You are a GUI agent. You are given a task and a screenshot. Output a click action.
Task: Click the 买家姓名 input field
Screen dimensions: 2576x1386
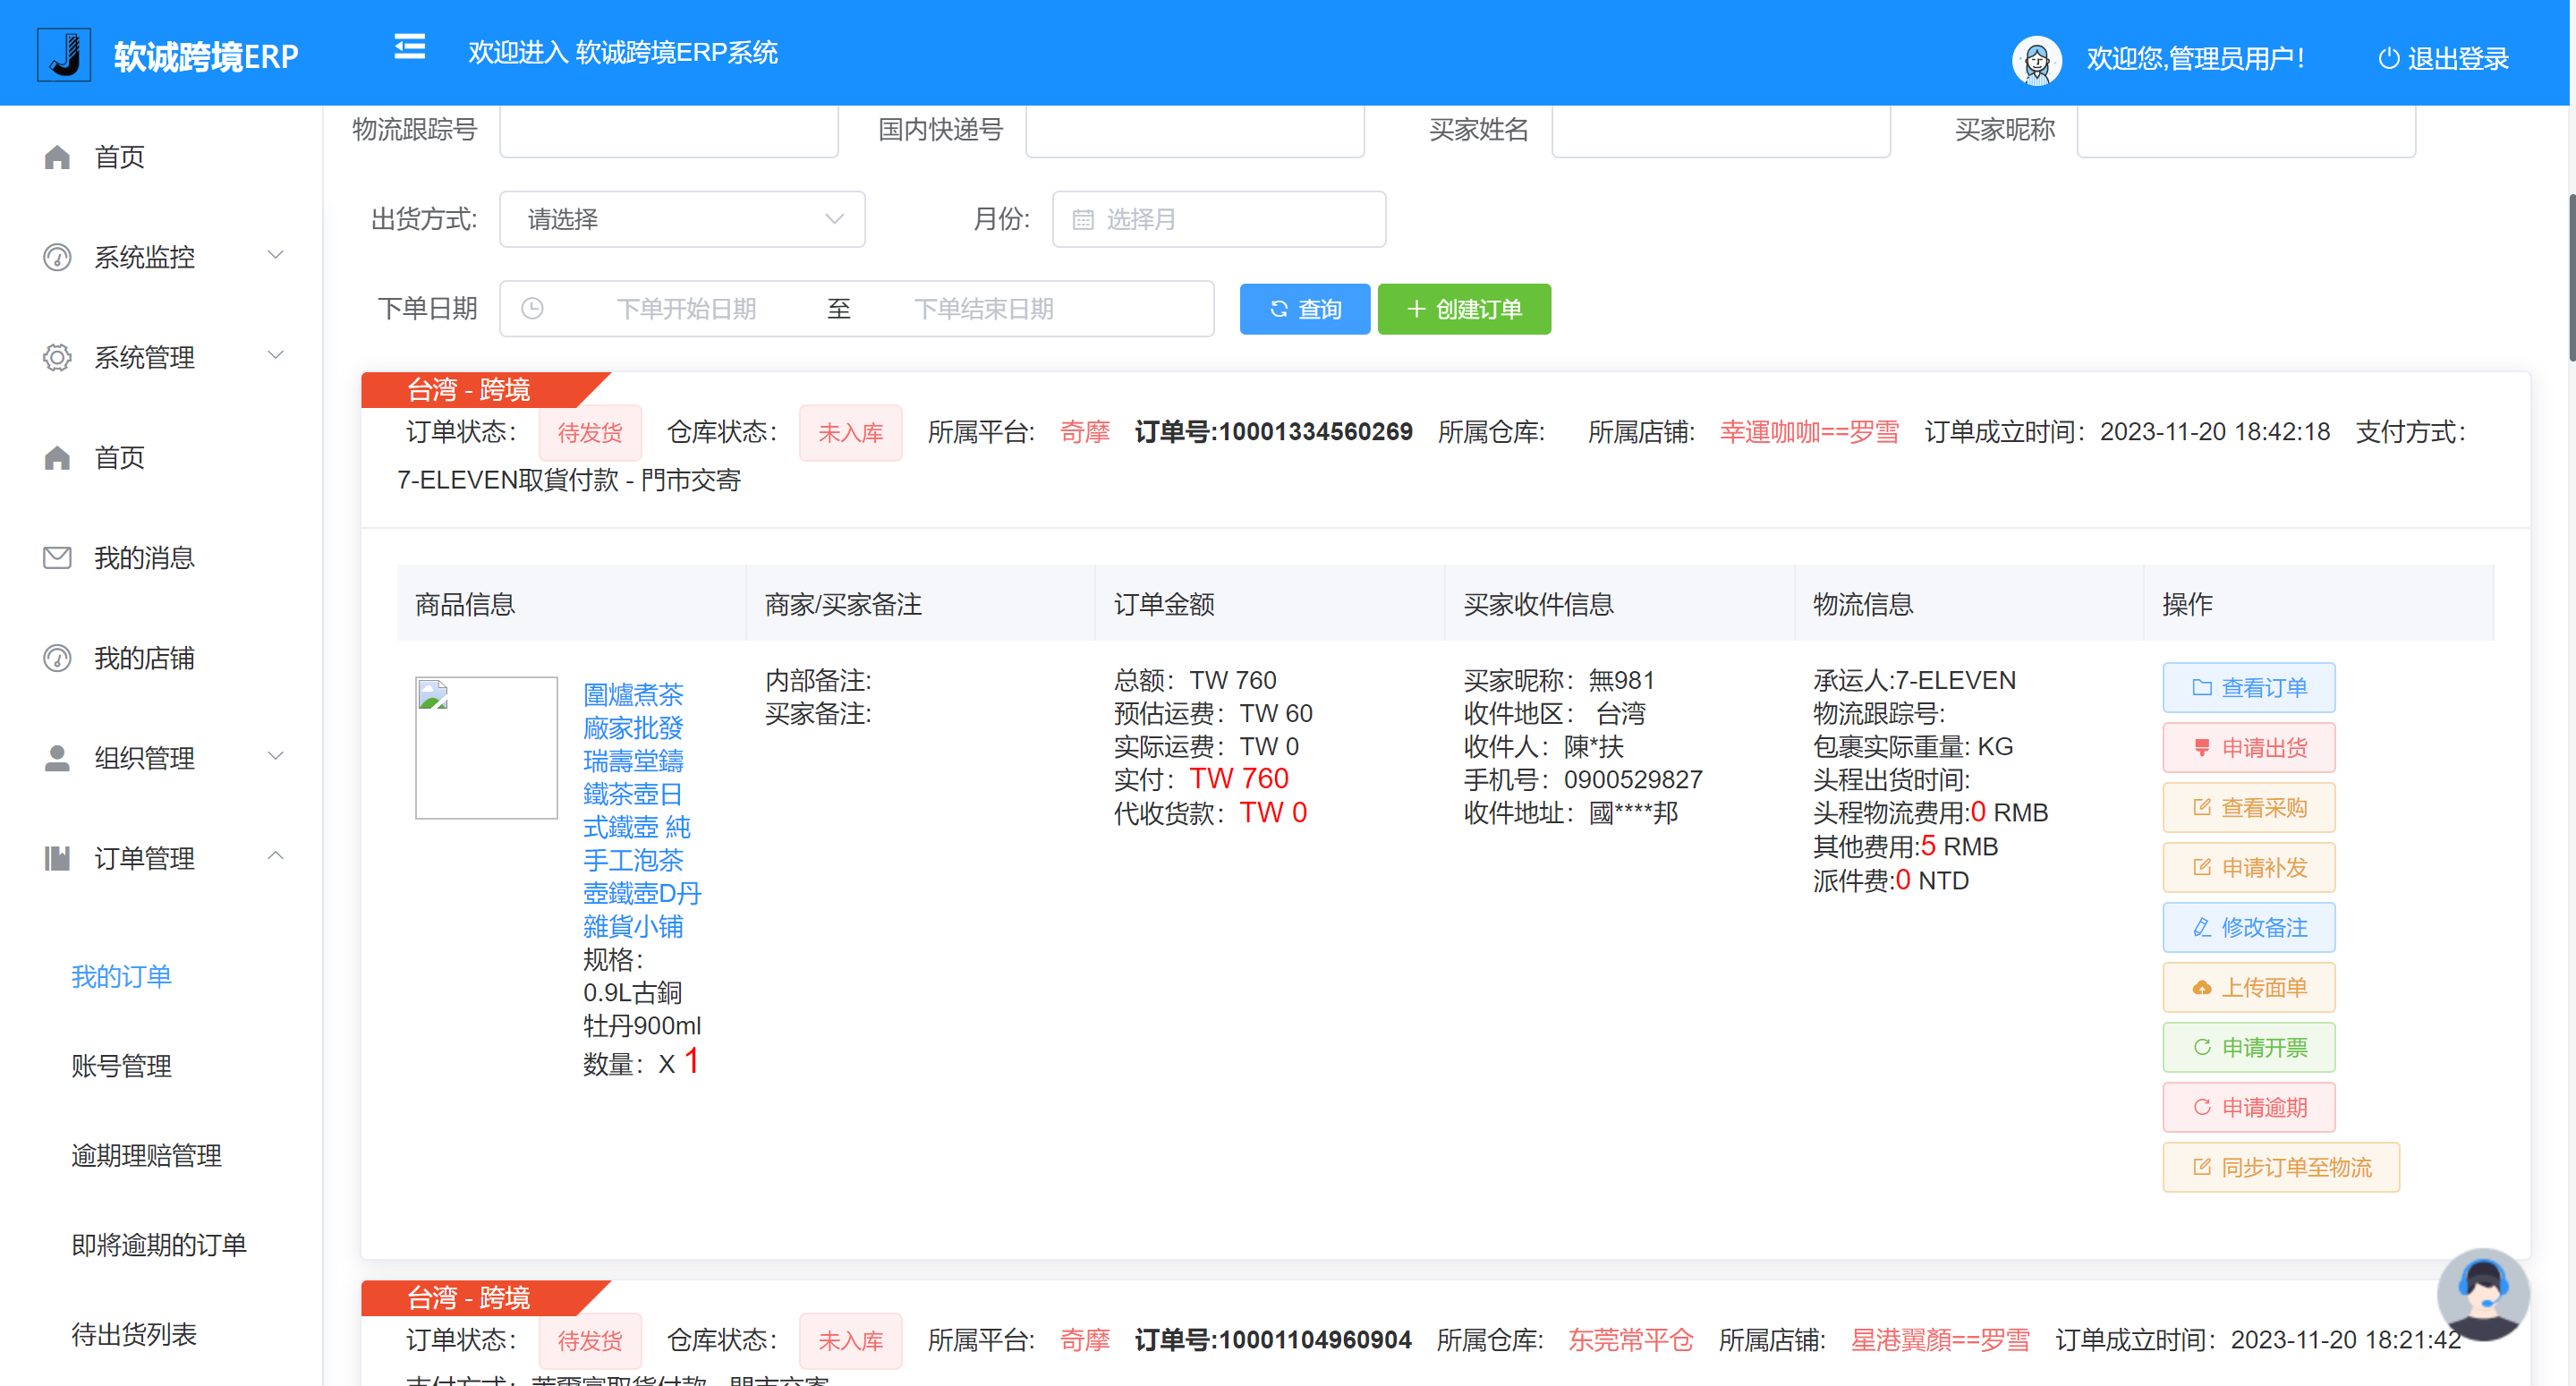[1721, 130]
